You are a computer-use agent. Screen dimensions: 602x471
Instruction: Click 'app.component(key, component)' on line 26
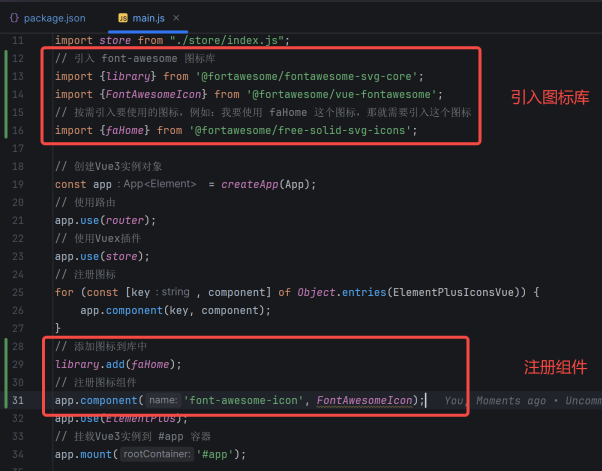click(x=175, y=310)
